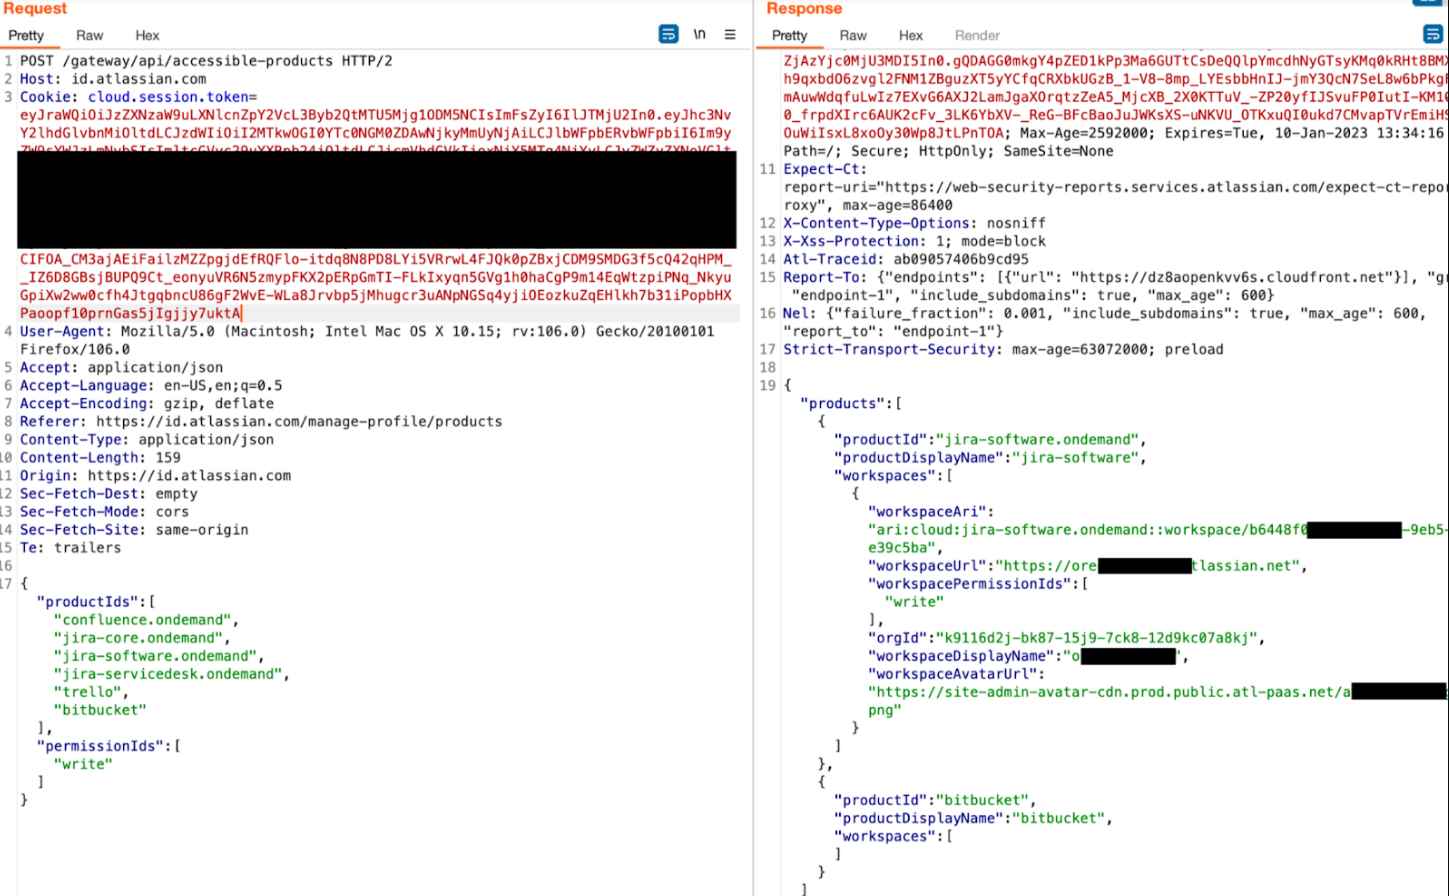Switch to Hex tab in Request pane

(x=147, y=35)
